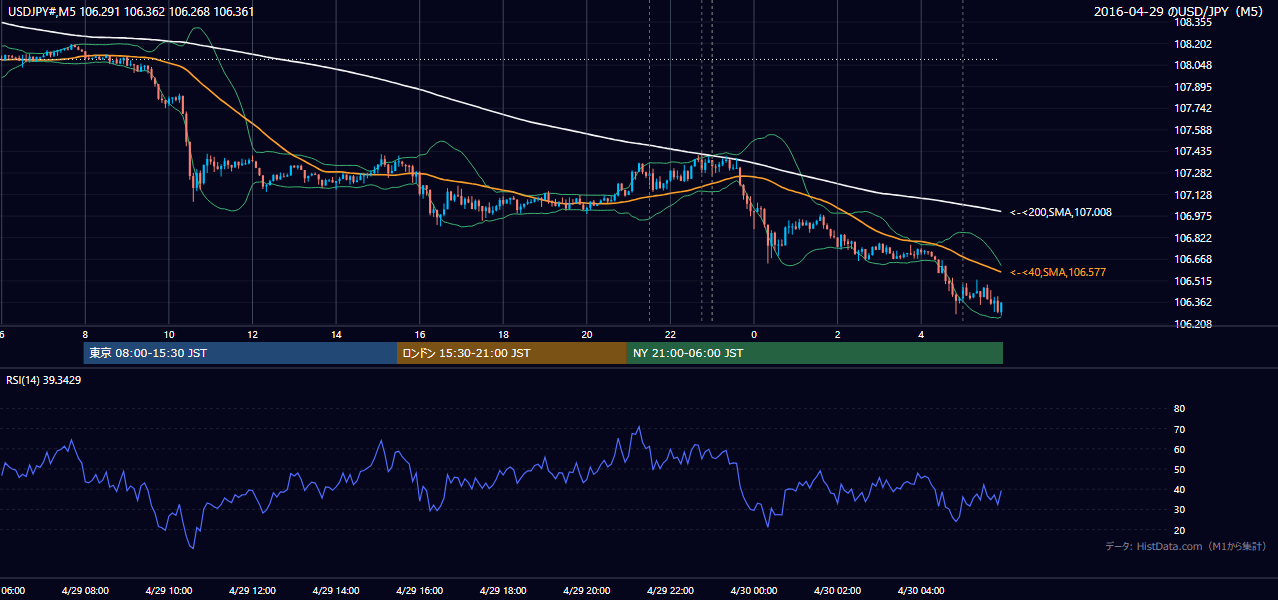Click price axis value 107.742
The width and height of the screenshot is (1278, 600).
(1193, 108)
